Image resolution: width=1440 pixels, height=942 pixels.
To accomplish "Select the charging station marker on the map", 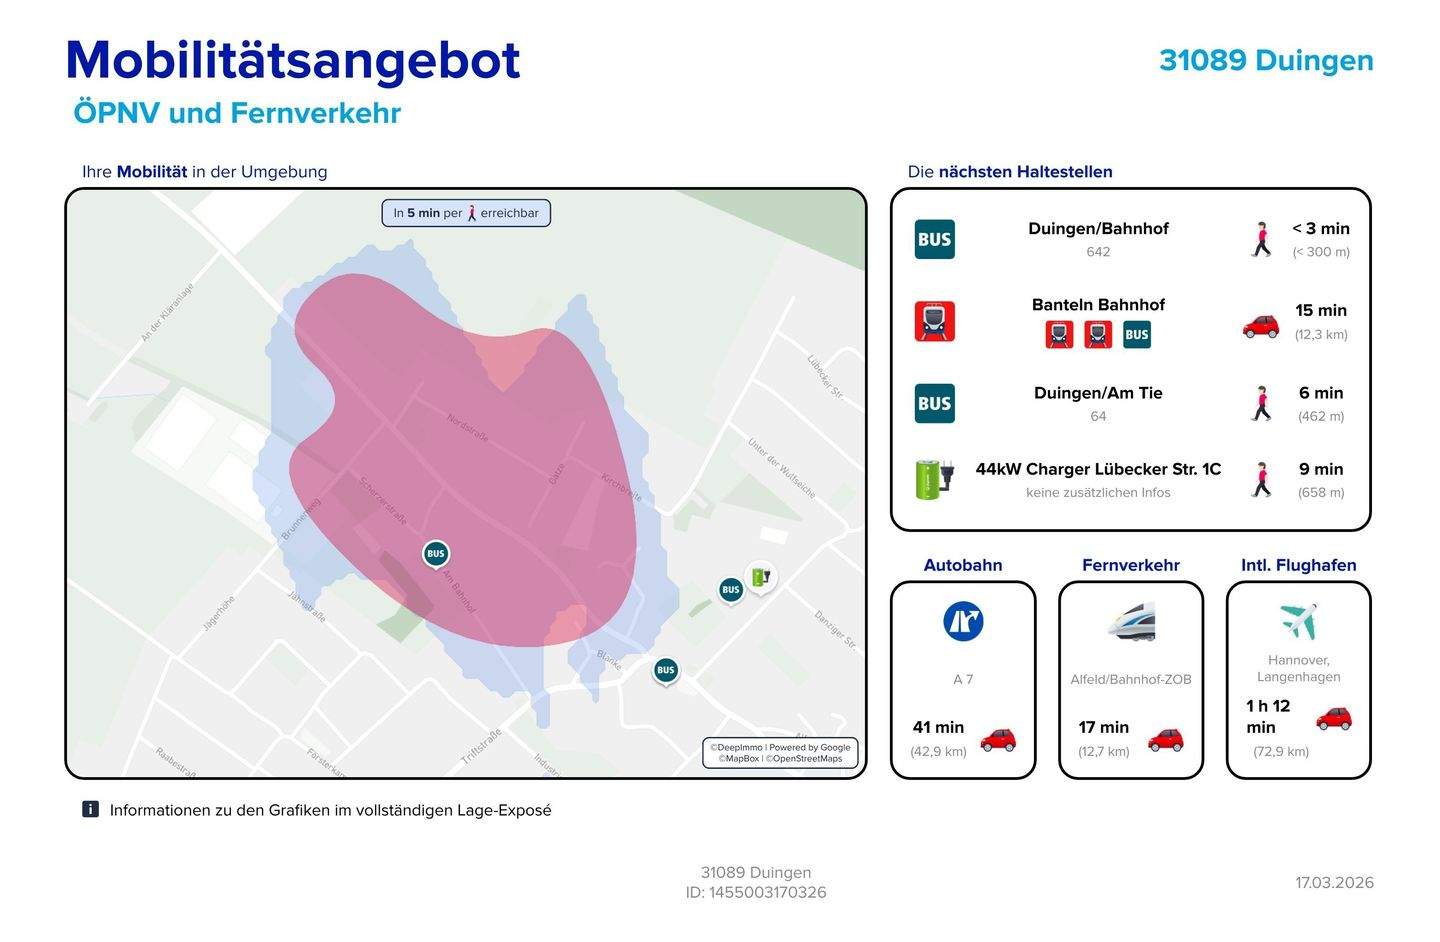I will pyautogui.click(x=761, y=576).
